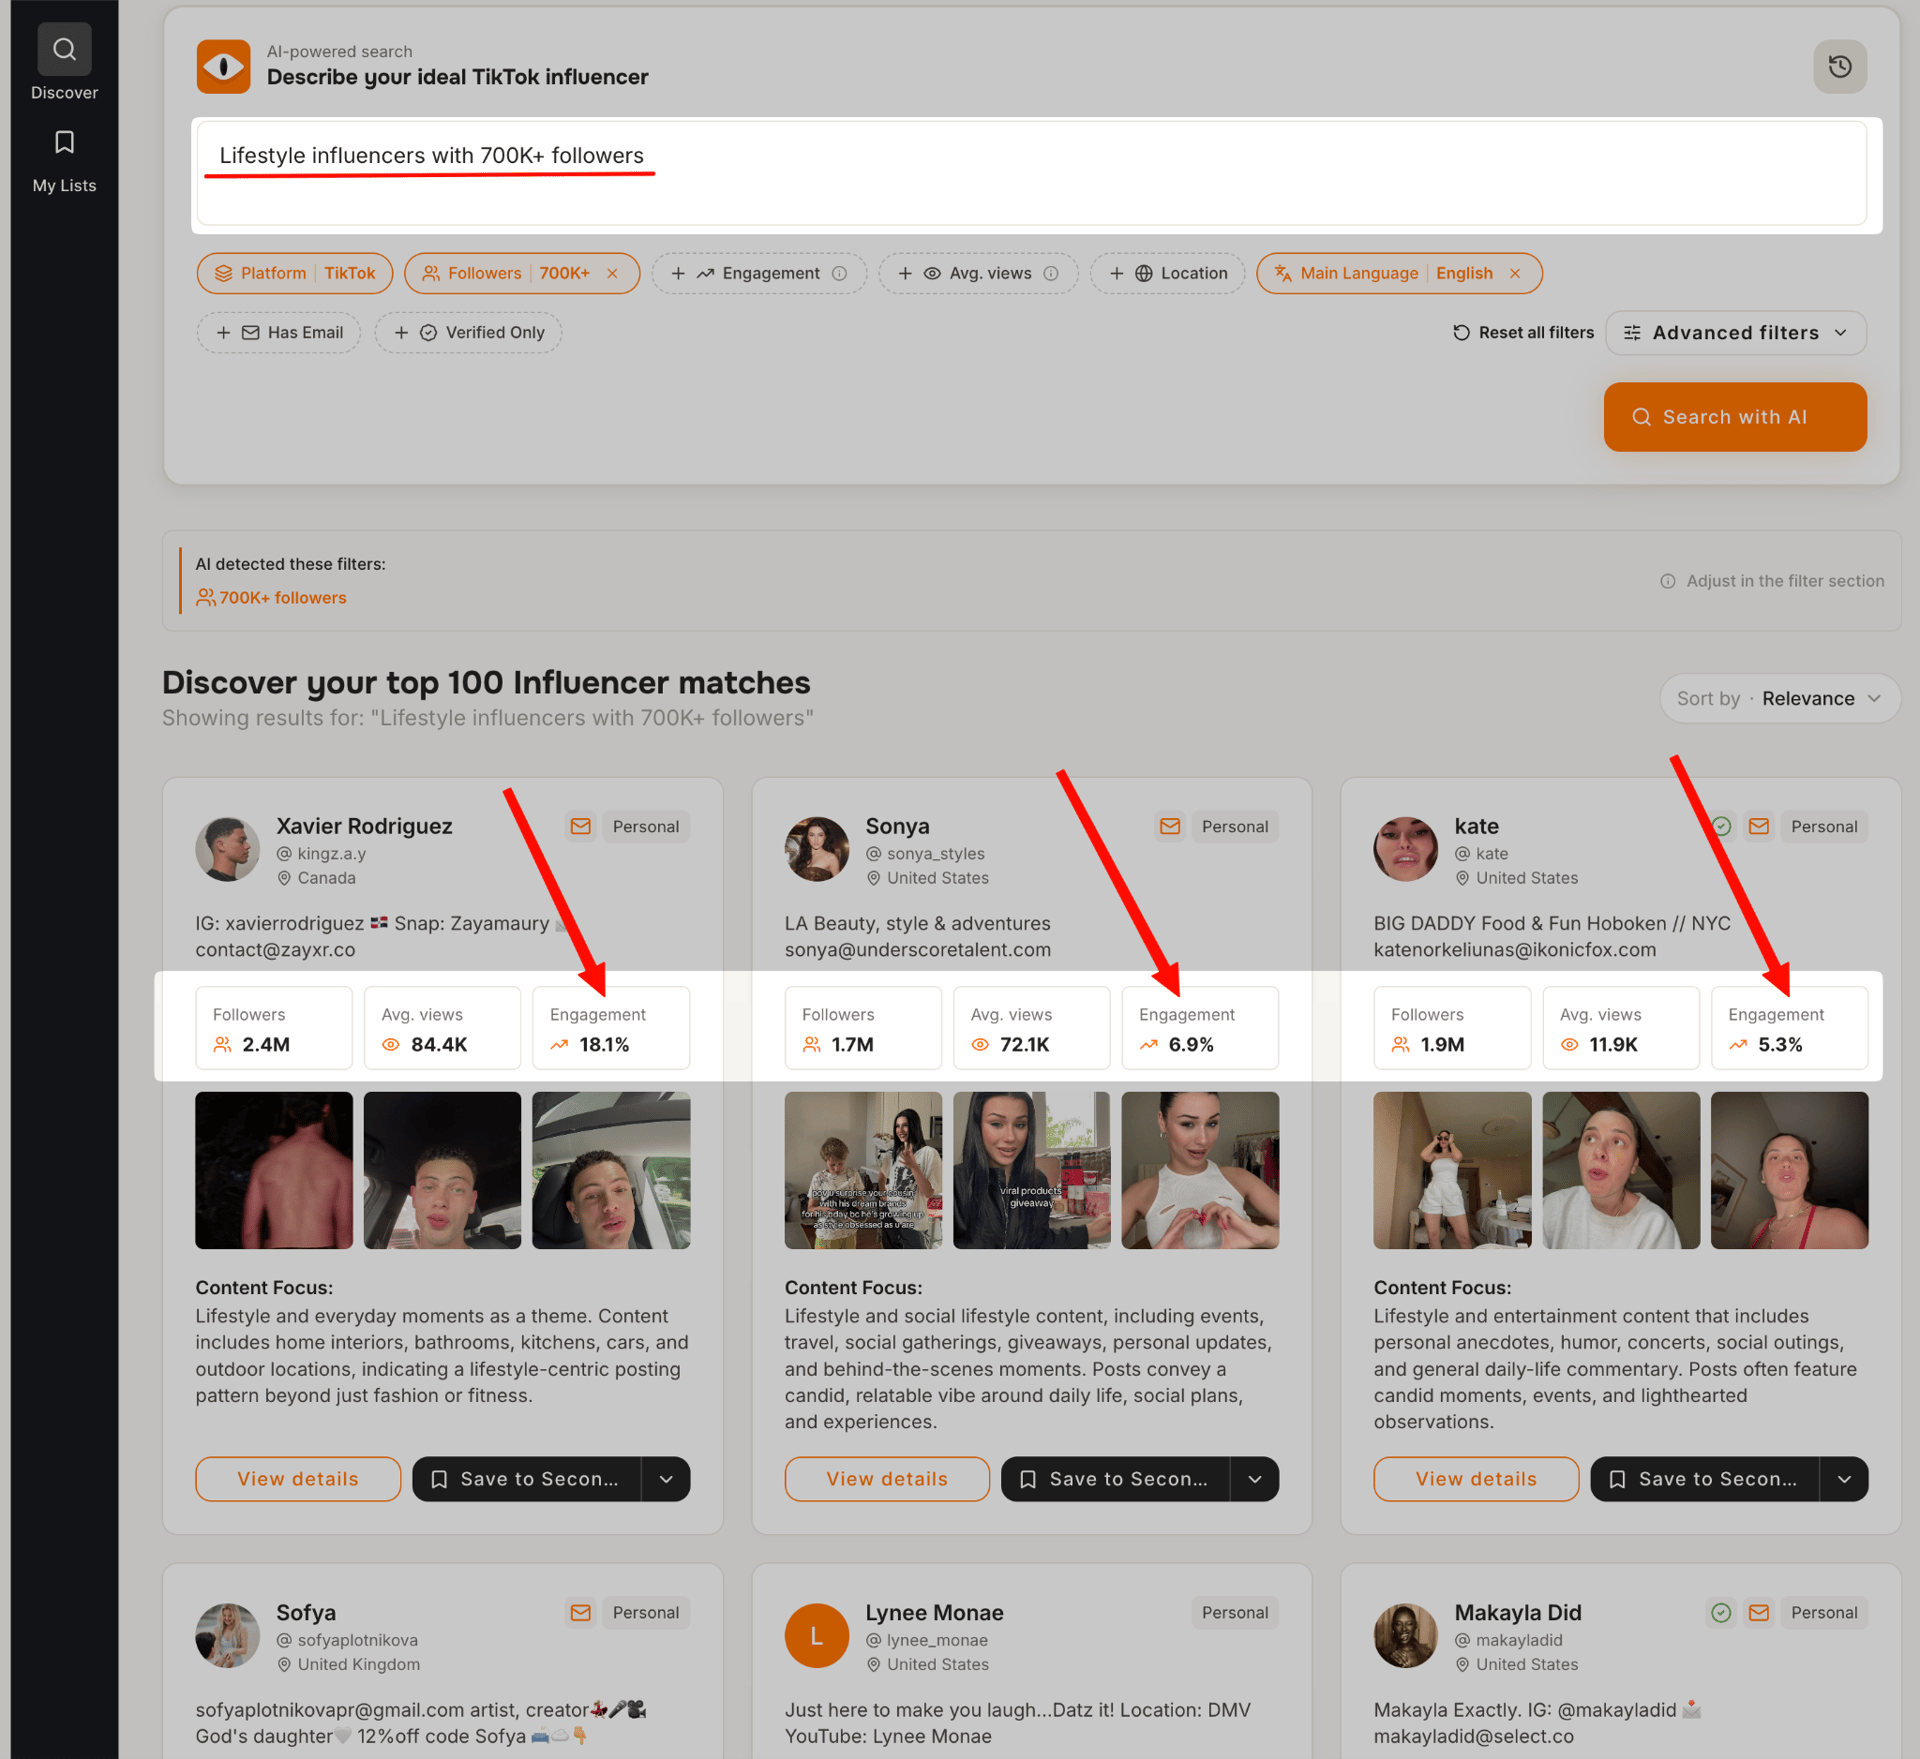This screenshot has width=1920, height=1759.
Task: Click verified check icon on Makayla Did card
Action: (1720, 1612)
